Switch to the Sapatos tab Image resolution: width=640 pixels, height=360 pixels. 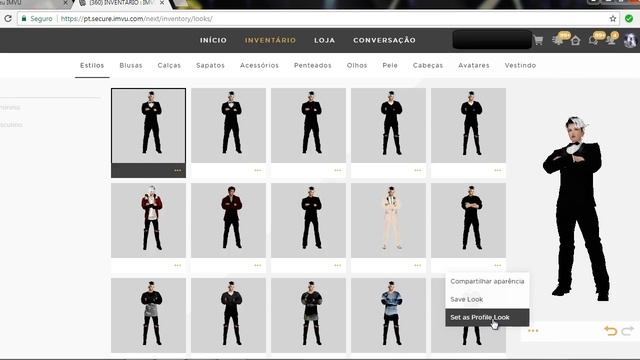[210, 65]
